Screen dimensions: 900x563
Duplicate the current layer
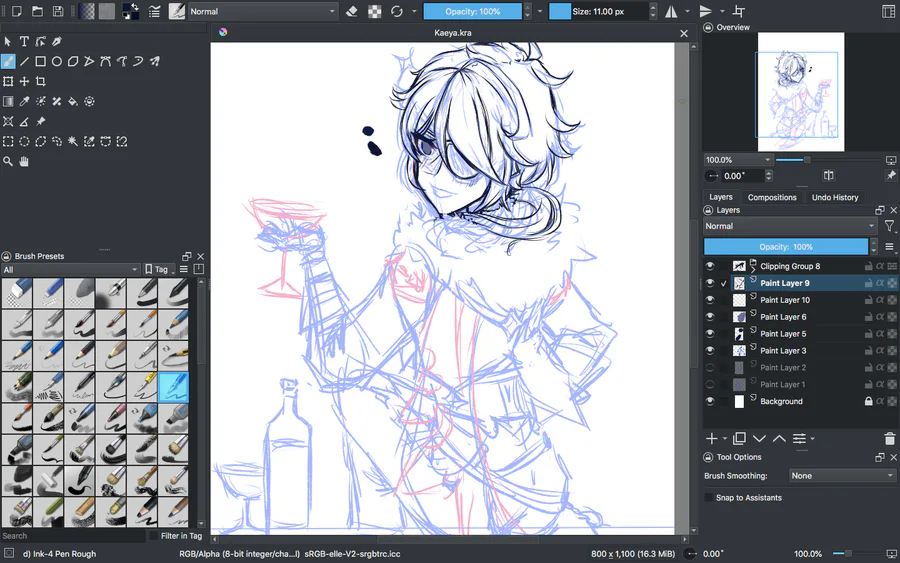click(739, 438)
